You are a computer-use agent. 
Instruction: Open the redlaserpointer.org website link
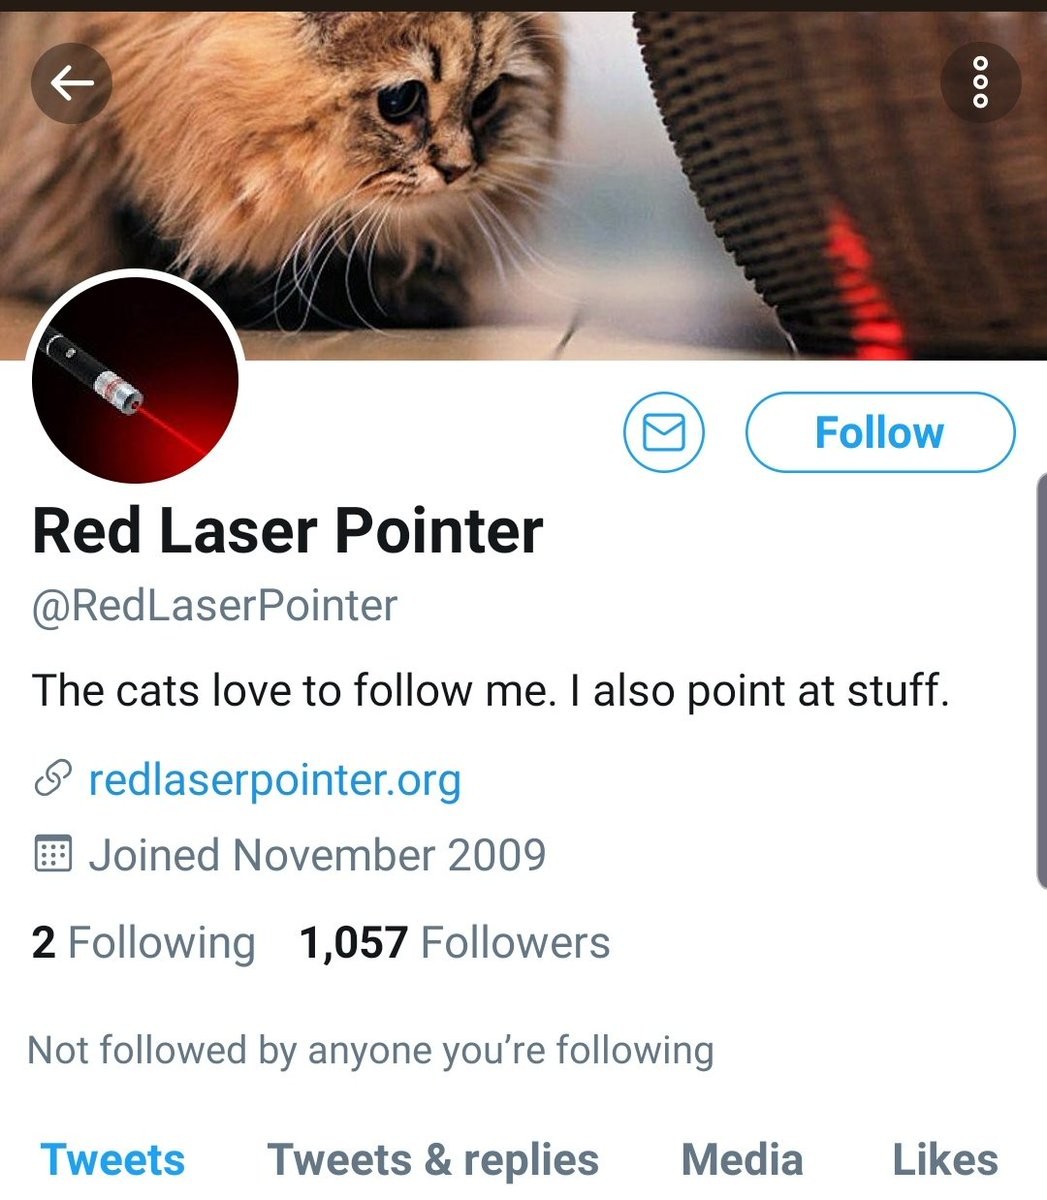tap(275, 780)
